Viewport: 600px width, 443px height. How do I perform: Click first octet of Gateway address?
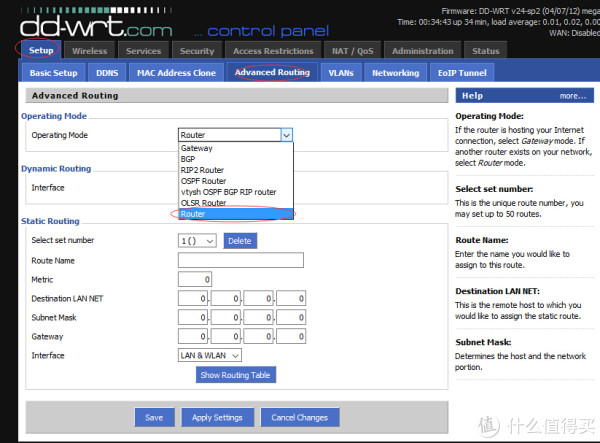pyautogui.click(x=193, y=336)
